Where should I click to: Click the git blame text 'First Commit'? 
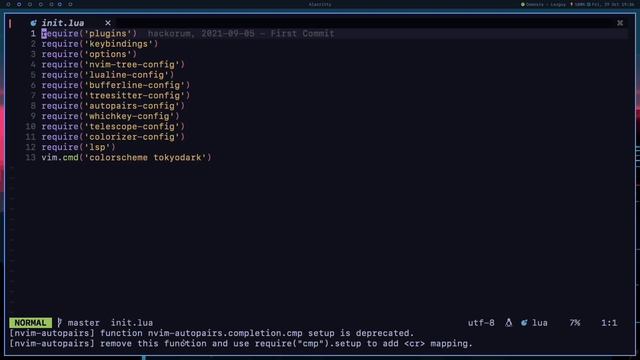click(x=302, y=33)
